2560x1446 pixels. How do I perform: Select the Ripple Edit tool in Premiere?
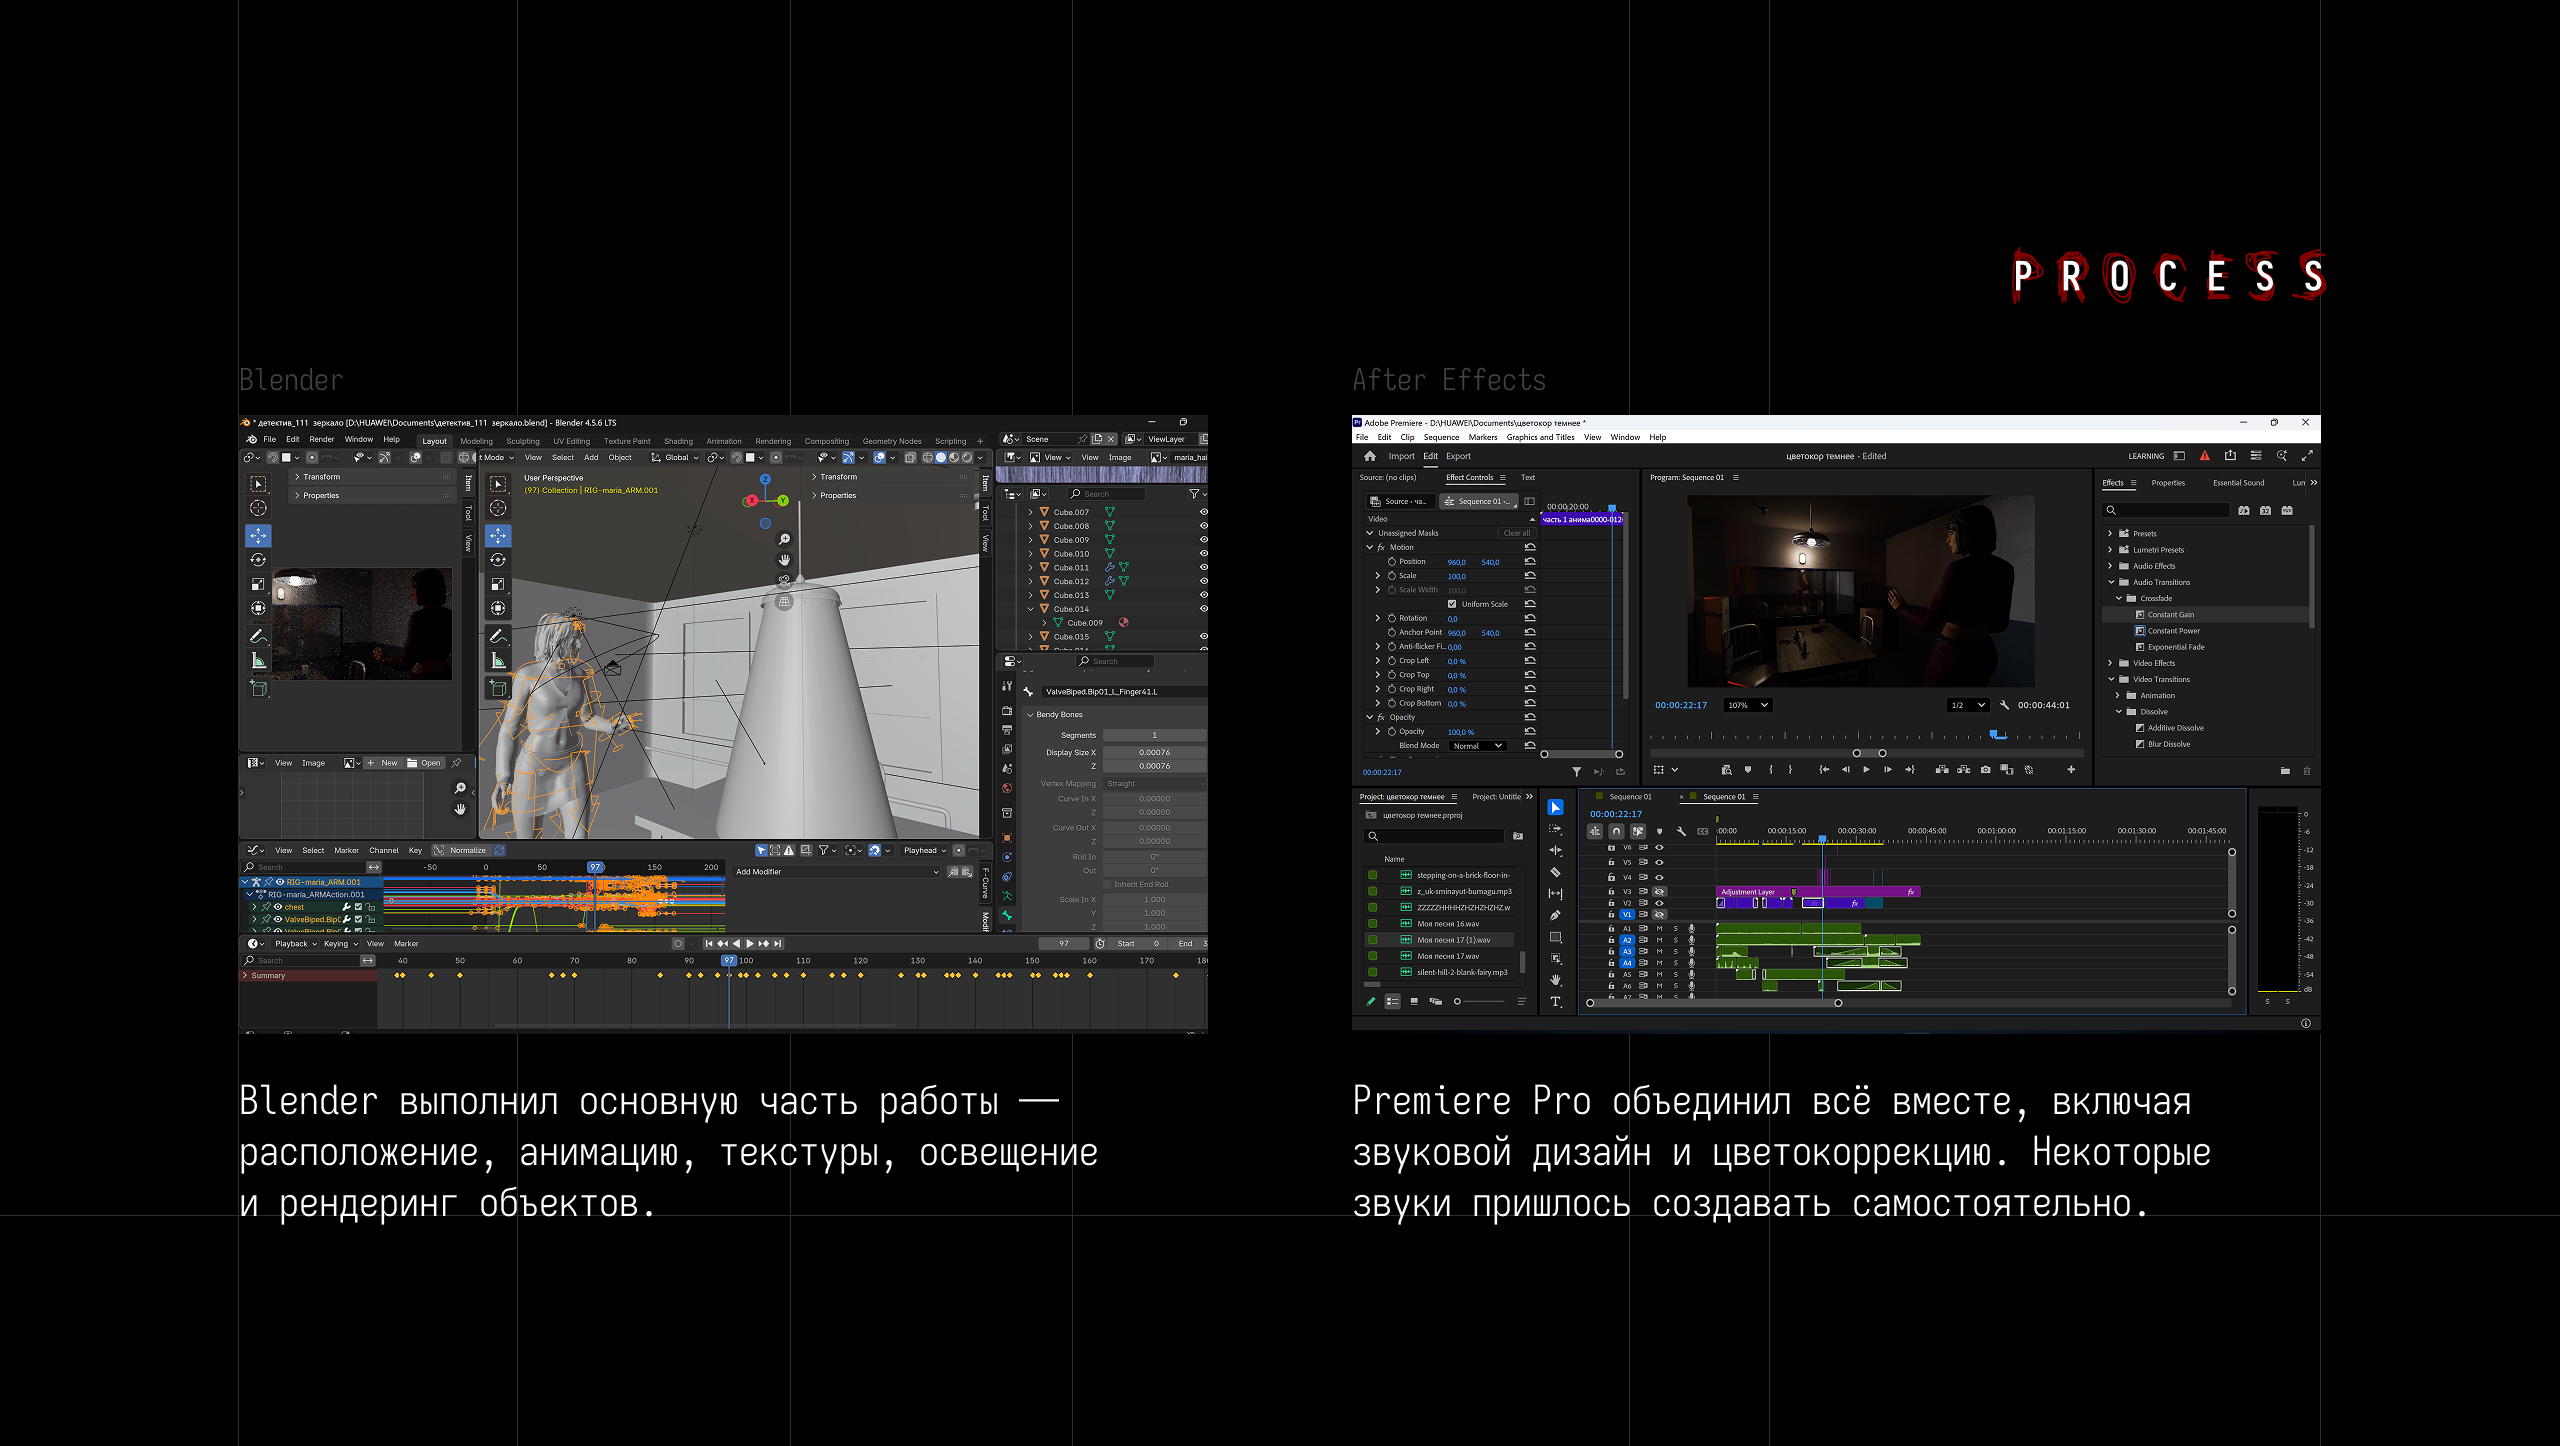(1555, 851)
